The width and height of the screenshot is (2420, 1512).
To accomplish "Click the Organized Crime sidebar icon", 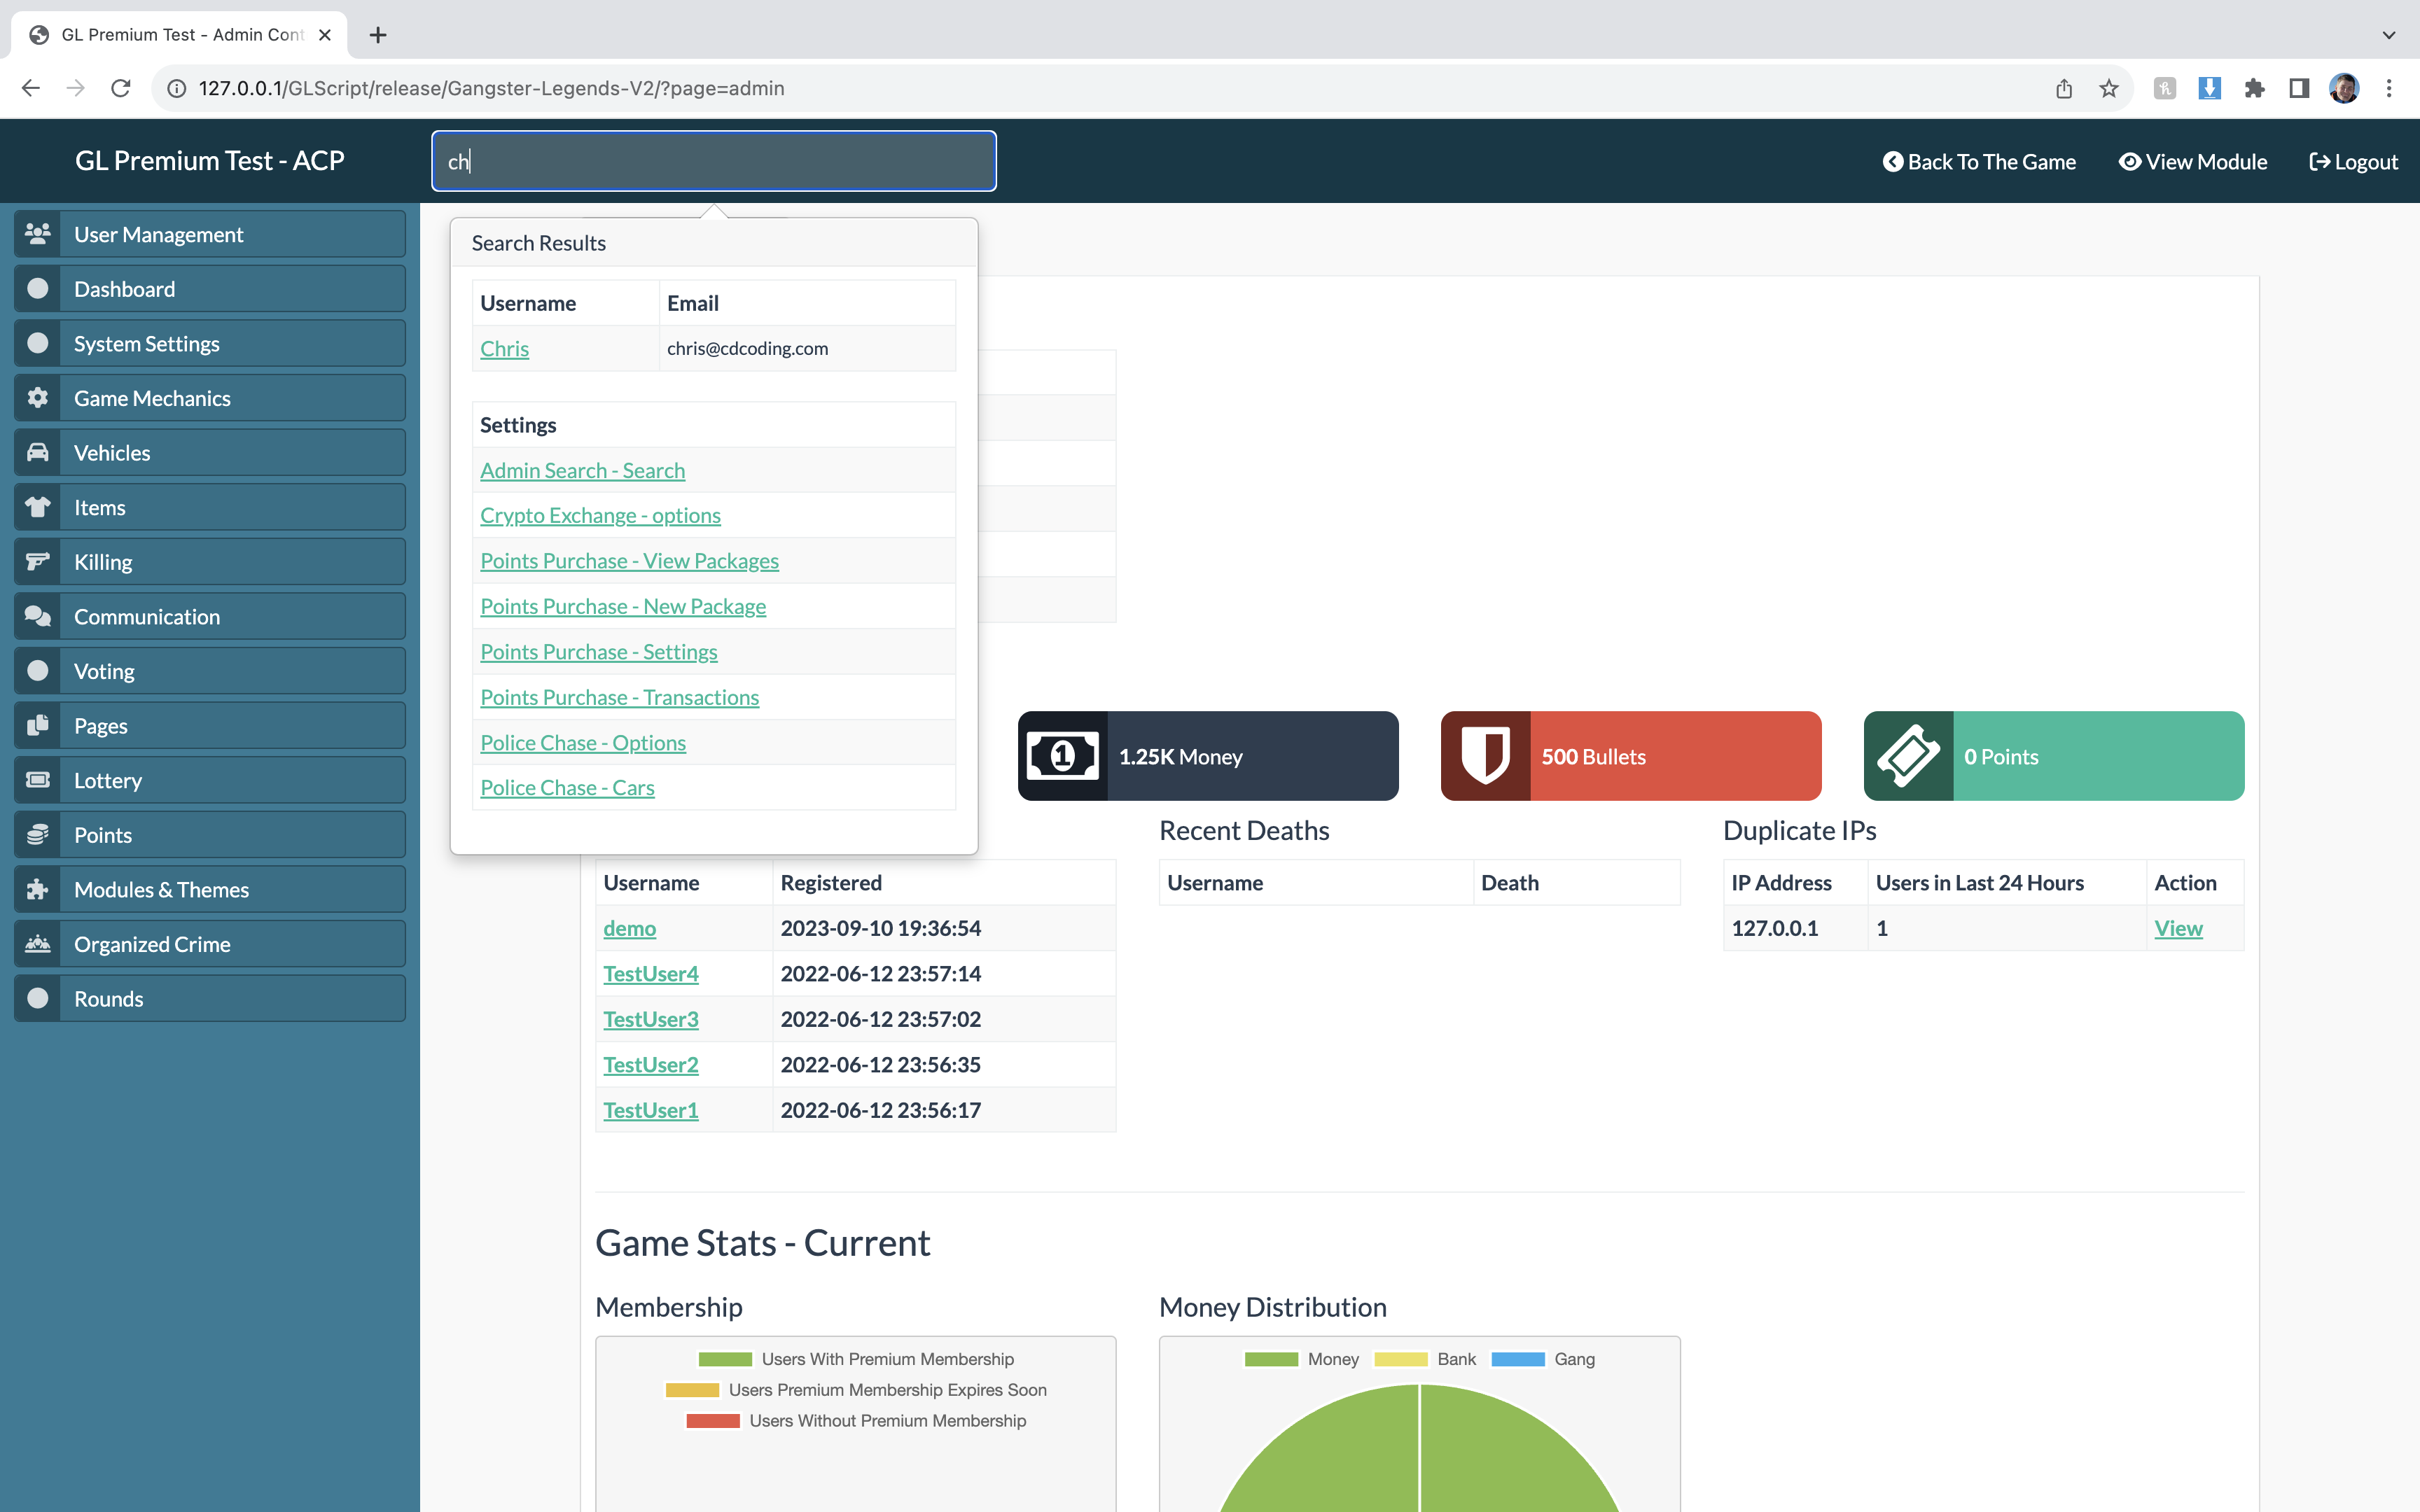I will click(x=38, y=944).
